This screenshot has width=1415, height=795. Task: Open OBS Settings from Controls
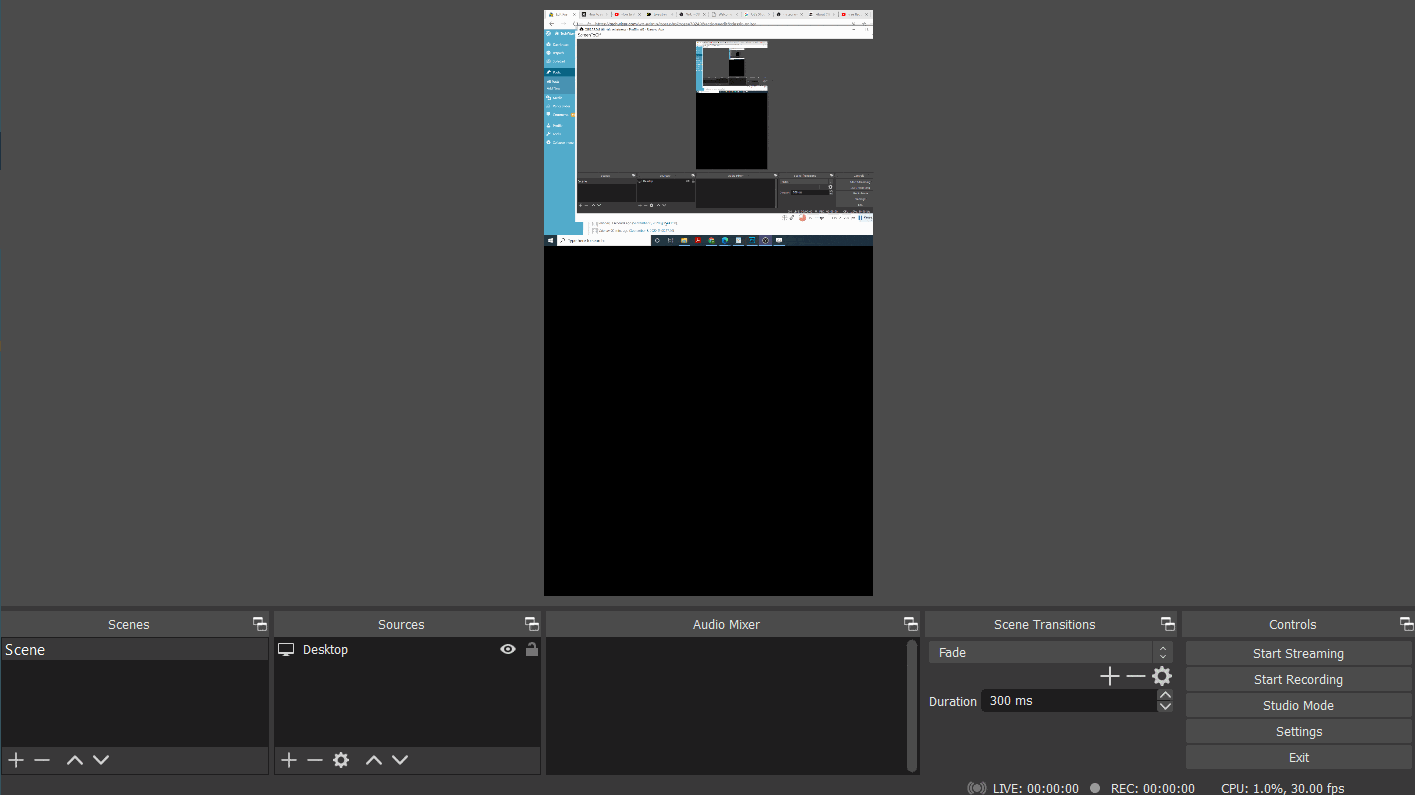(x=1298, y=731)
